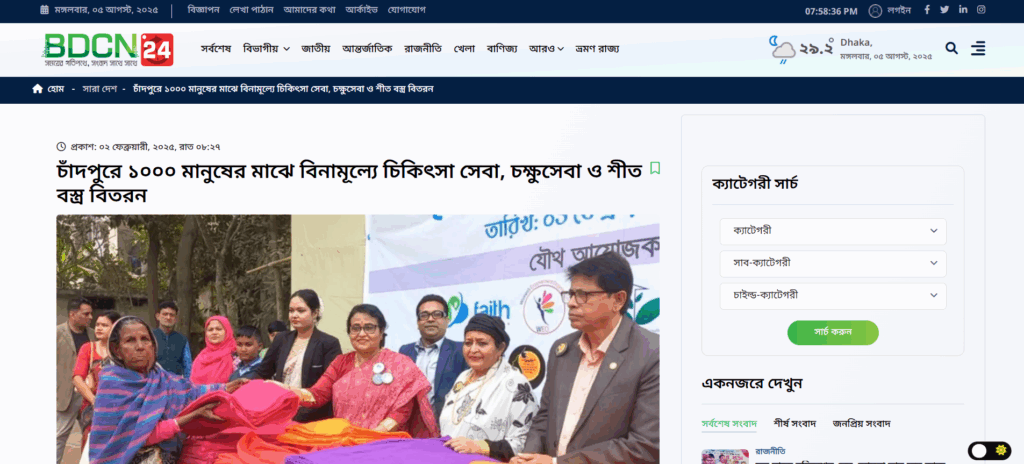Screen dimensions: 1024x464
Task: Click the search magnifier icon
Action: pyautogui.click(x=952, y=48)
